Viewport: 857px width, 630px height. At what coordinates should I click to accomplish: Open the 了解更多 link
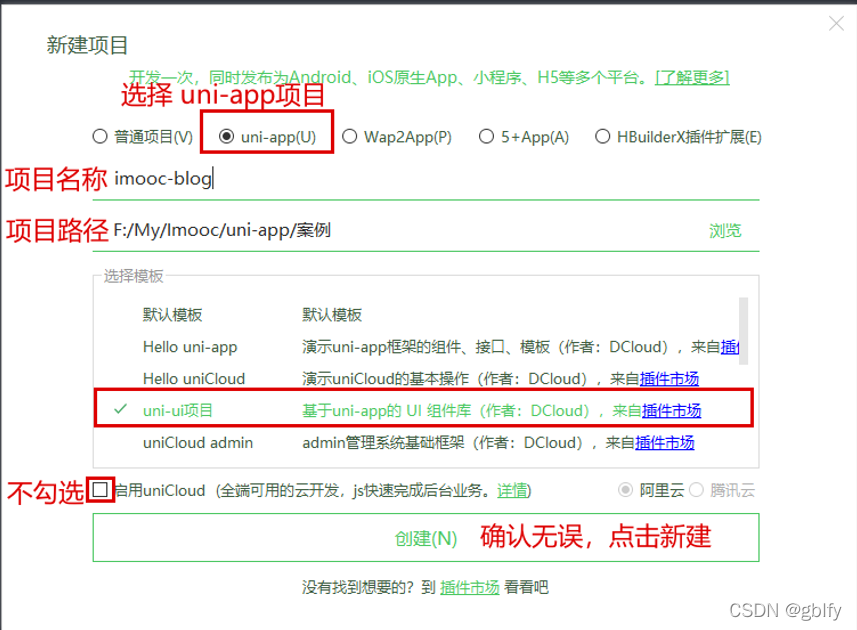coord(691,76)
